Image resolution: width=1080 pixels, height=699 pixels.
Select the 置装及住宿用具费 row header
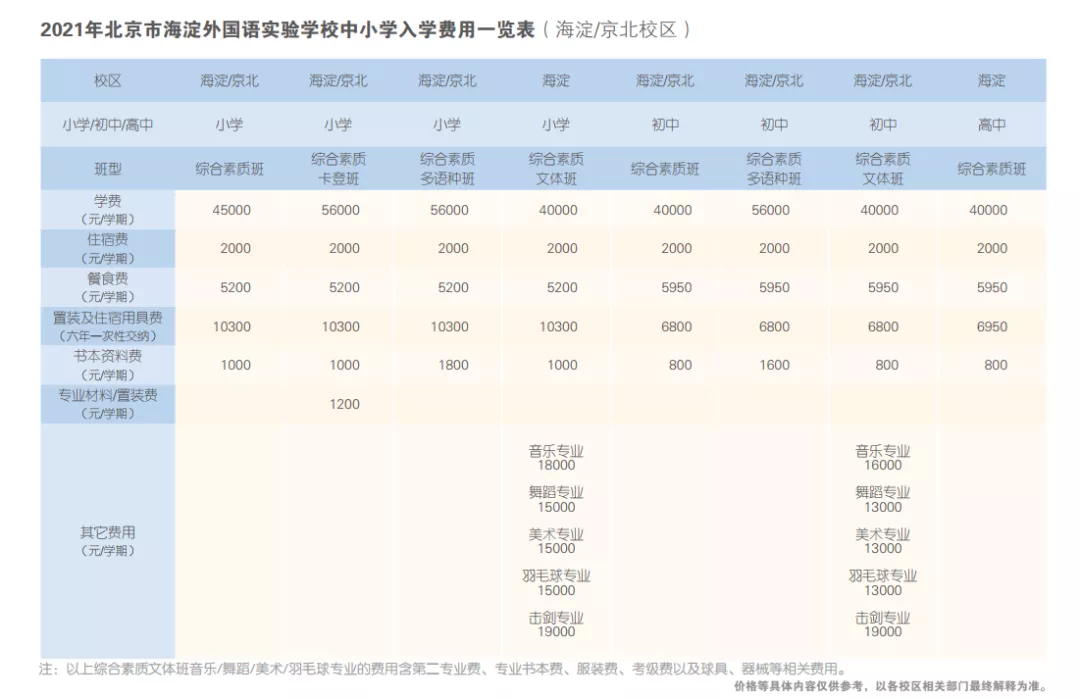107,326
